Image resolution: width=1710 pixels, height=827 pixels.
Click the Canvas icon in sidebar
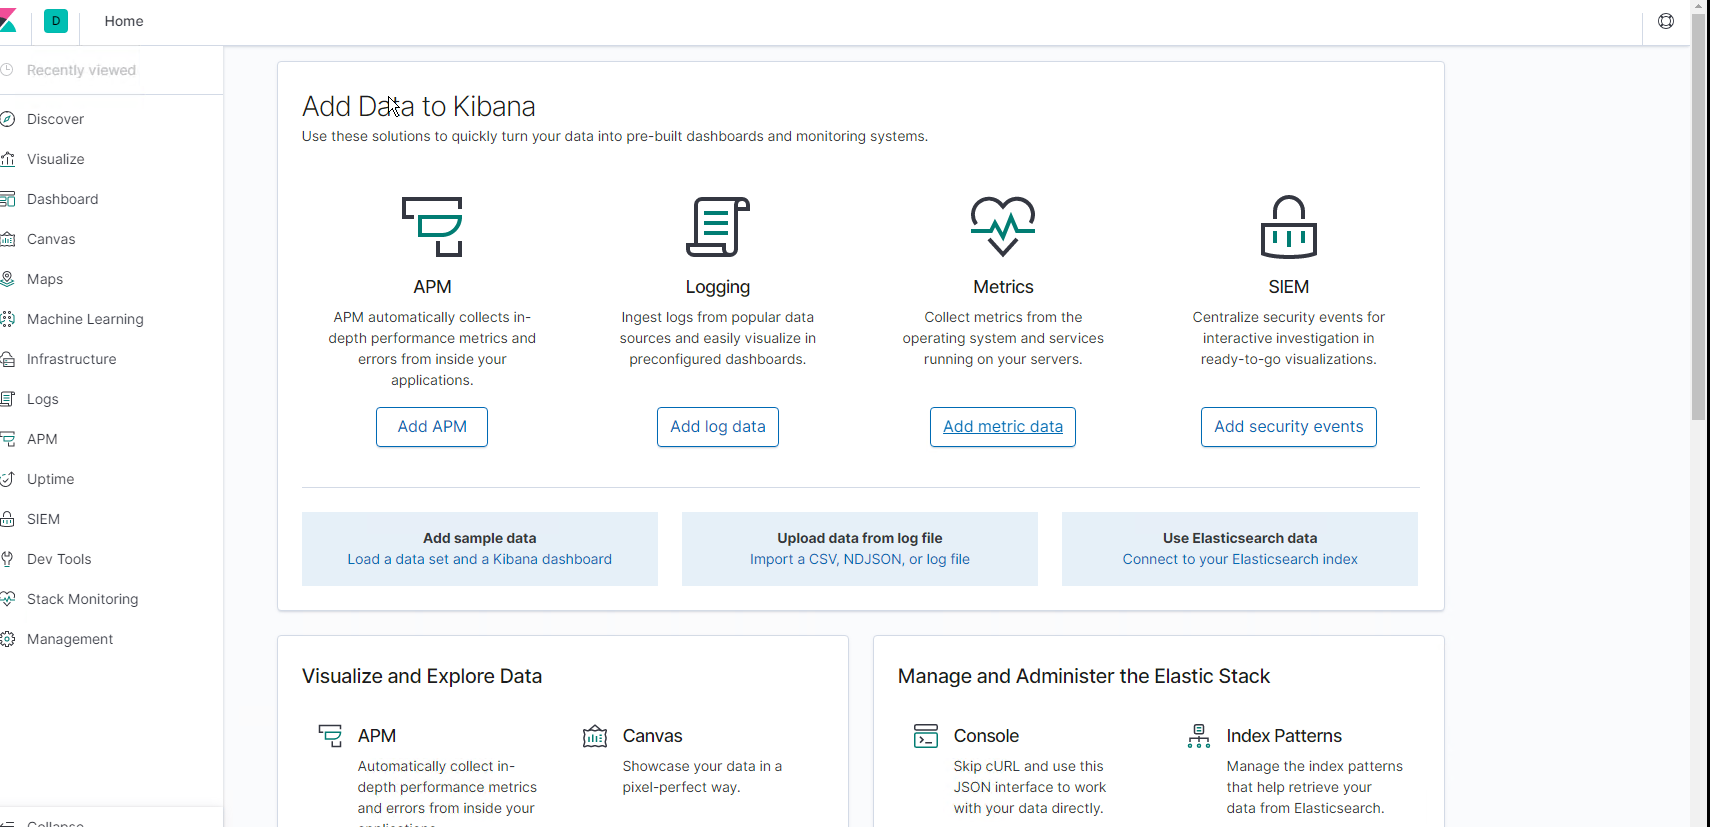point(7,239)
